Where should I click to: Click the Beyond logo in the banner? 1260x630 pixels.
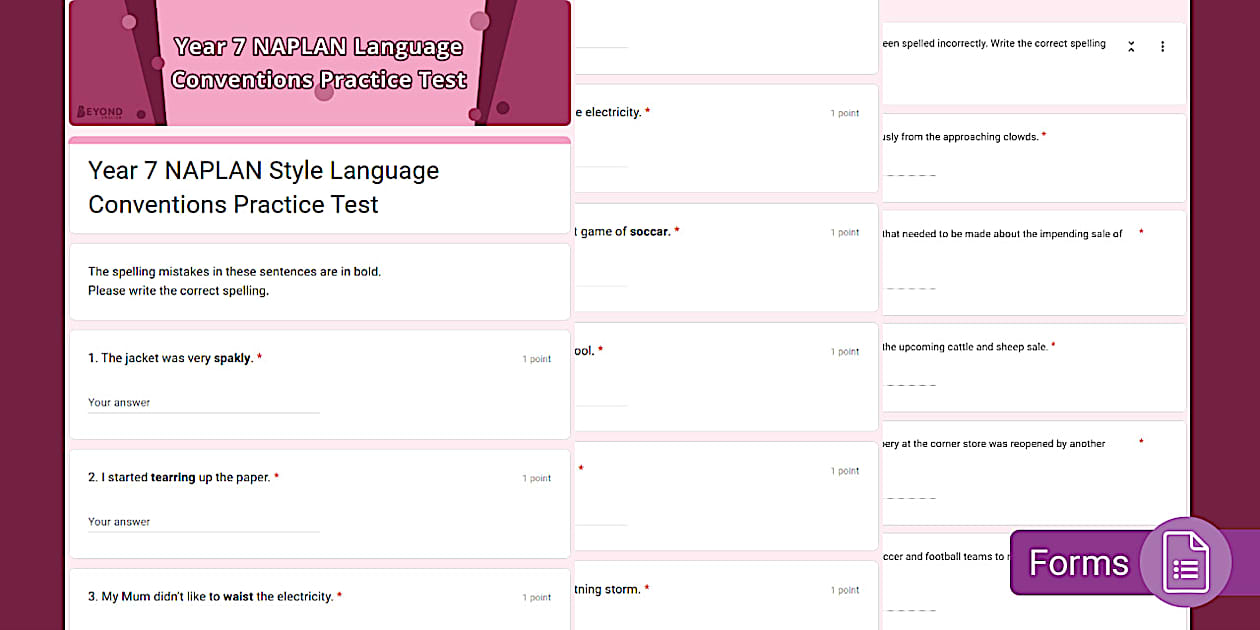pyautogui.click(x=100, y=112)
